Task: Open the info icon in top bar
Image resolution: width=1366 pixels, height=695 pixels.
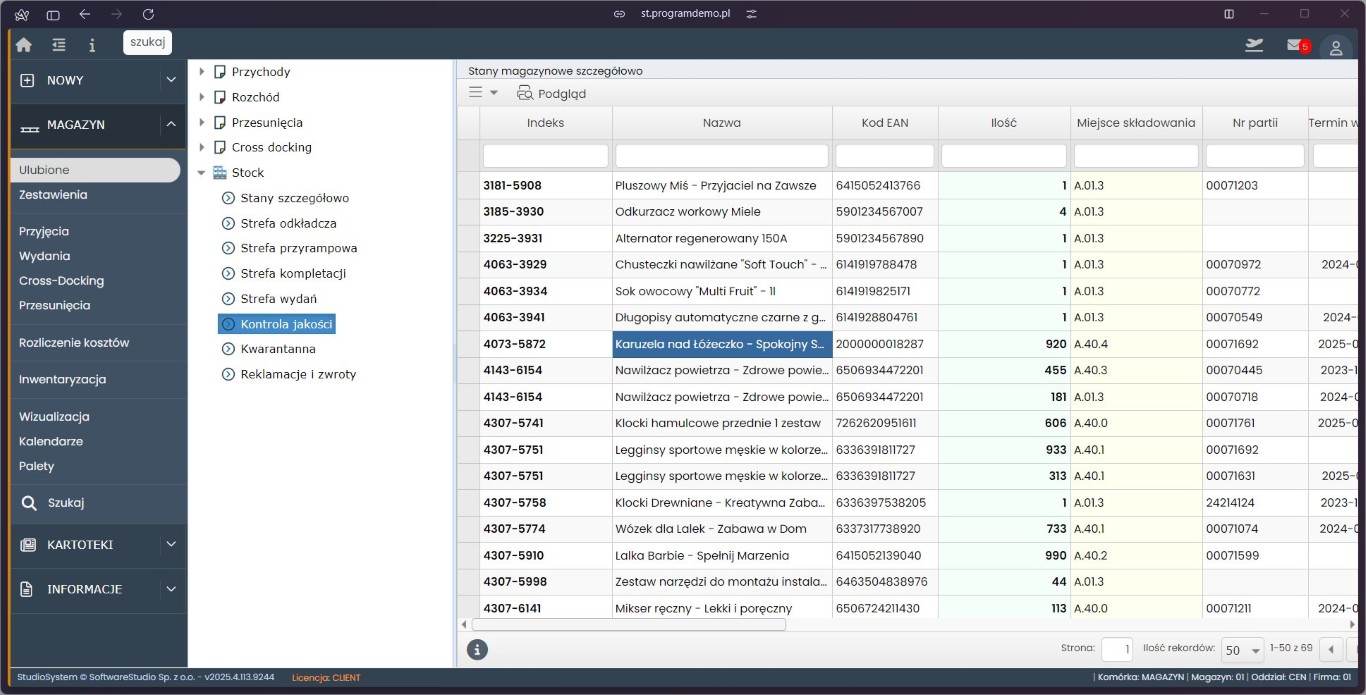Action: pos(92,44)
